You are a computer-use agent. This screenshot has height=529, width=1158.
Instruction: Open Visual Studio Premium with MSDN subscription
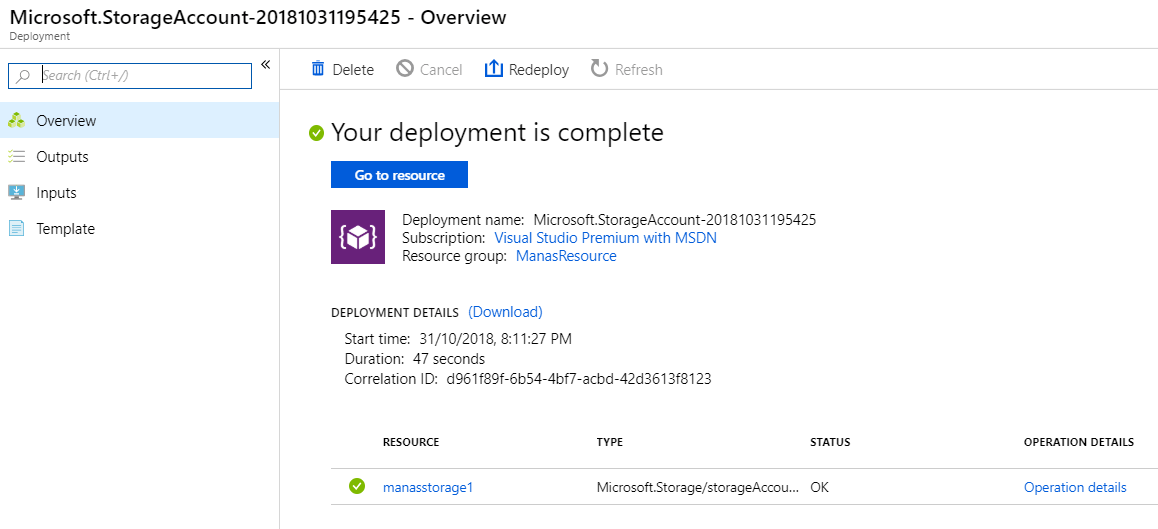point(605,238)
